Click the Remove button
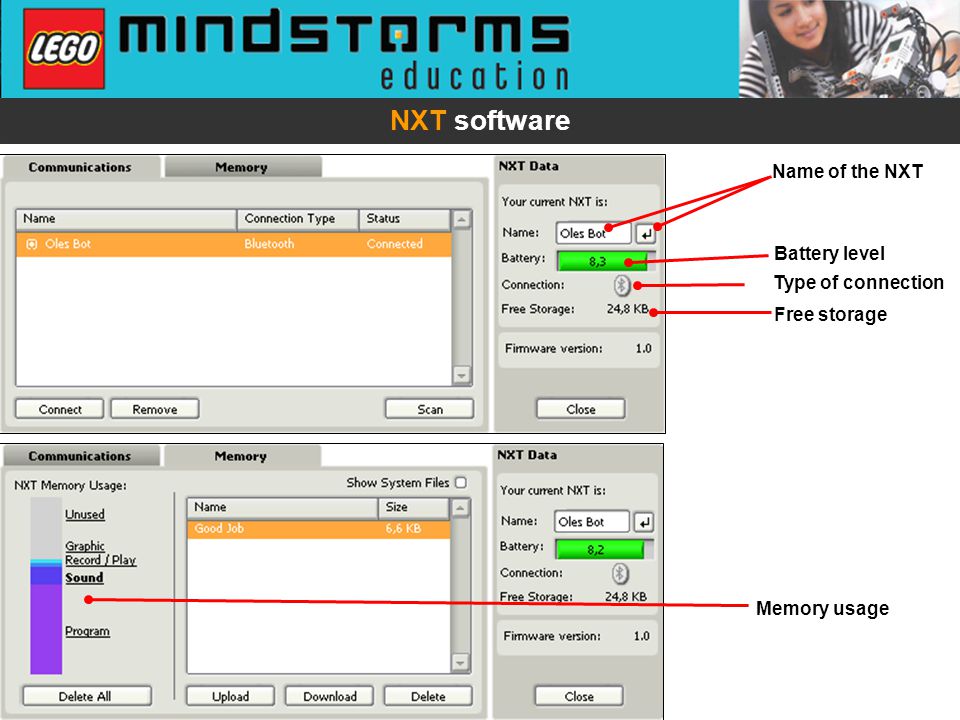The image size is (960, 720). coord(155,409)
